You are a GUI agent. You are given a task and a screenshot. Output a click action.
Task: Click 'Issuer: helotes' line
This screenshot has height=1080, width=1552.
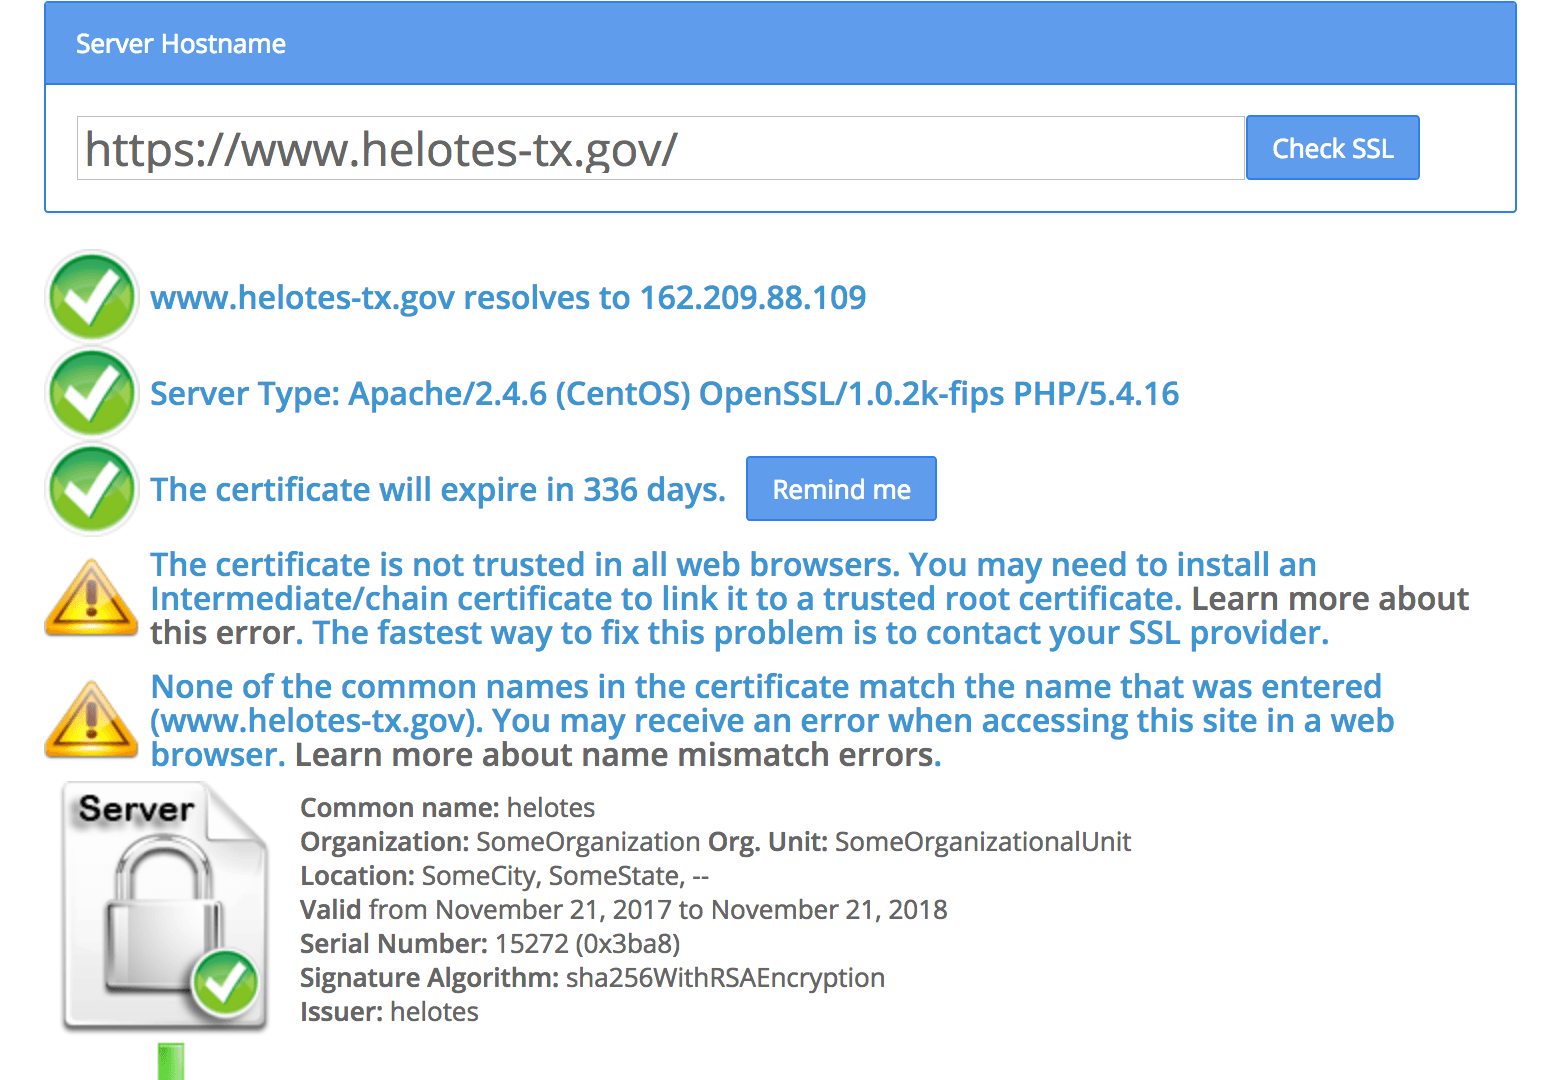[389, 1012]
